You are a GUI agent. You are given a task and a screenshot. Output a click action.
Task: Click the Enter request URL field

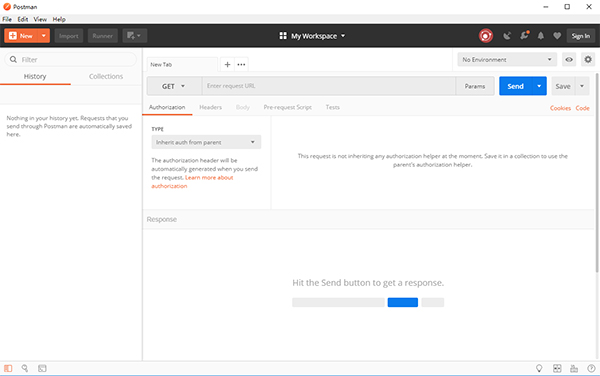(x=329, y=86)
